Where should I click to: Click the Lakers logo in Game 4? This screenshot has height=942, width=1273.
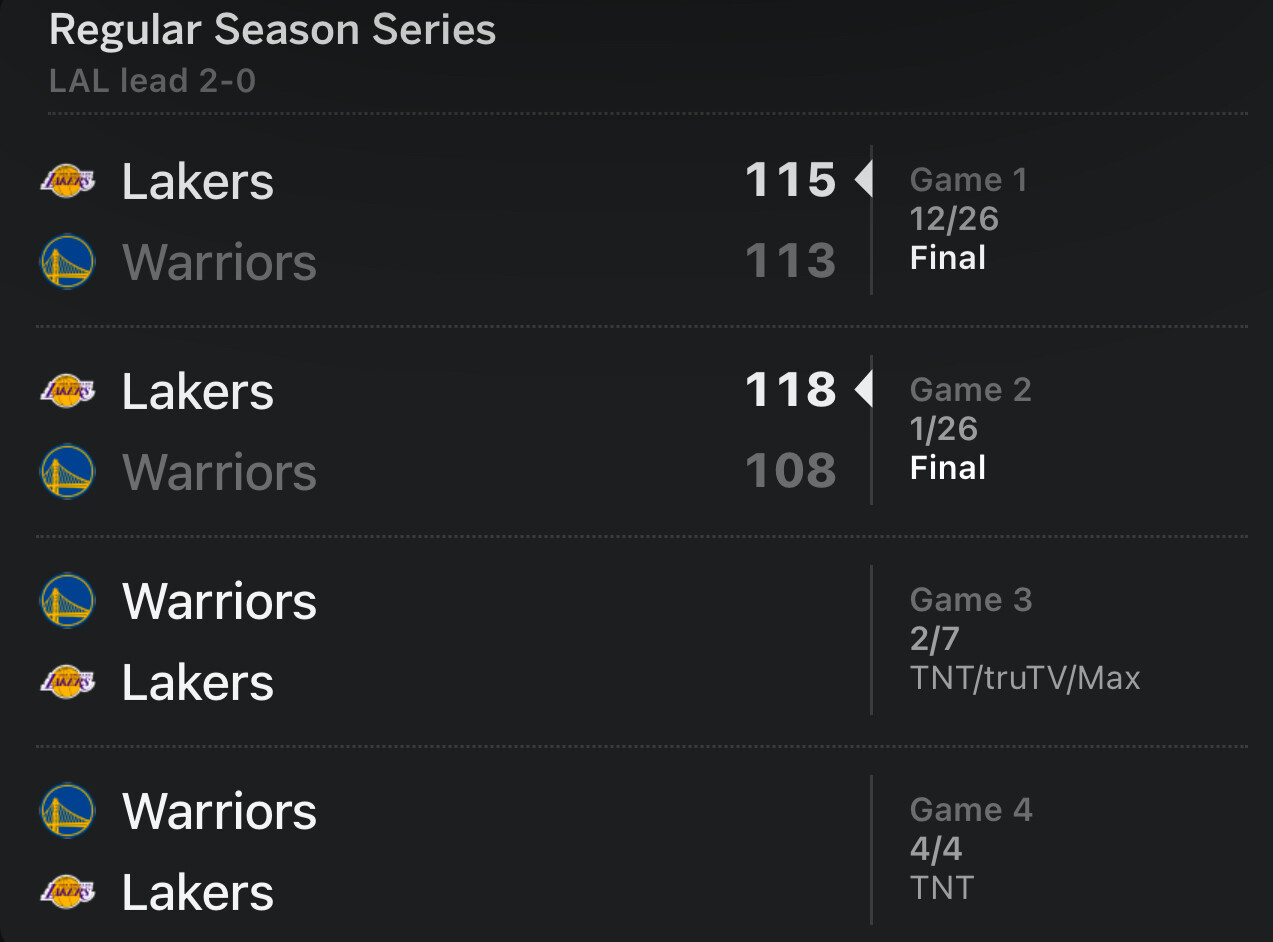click(x=68, y=892)
